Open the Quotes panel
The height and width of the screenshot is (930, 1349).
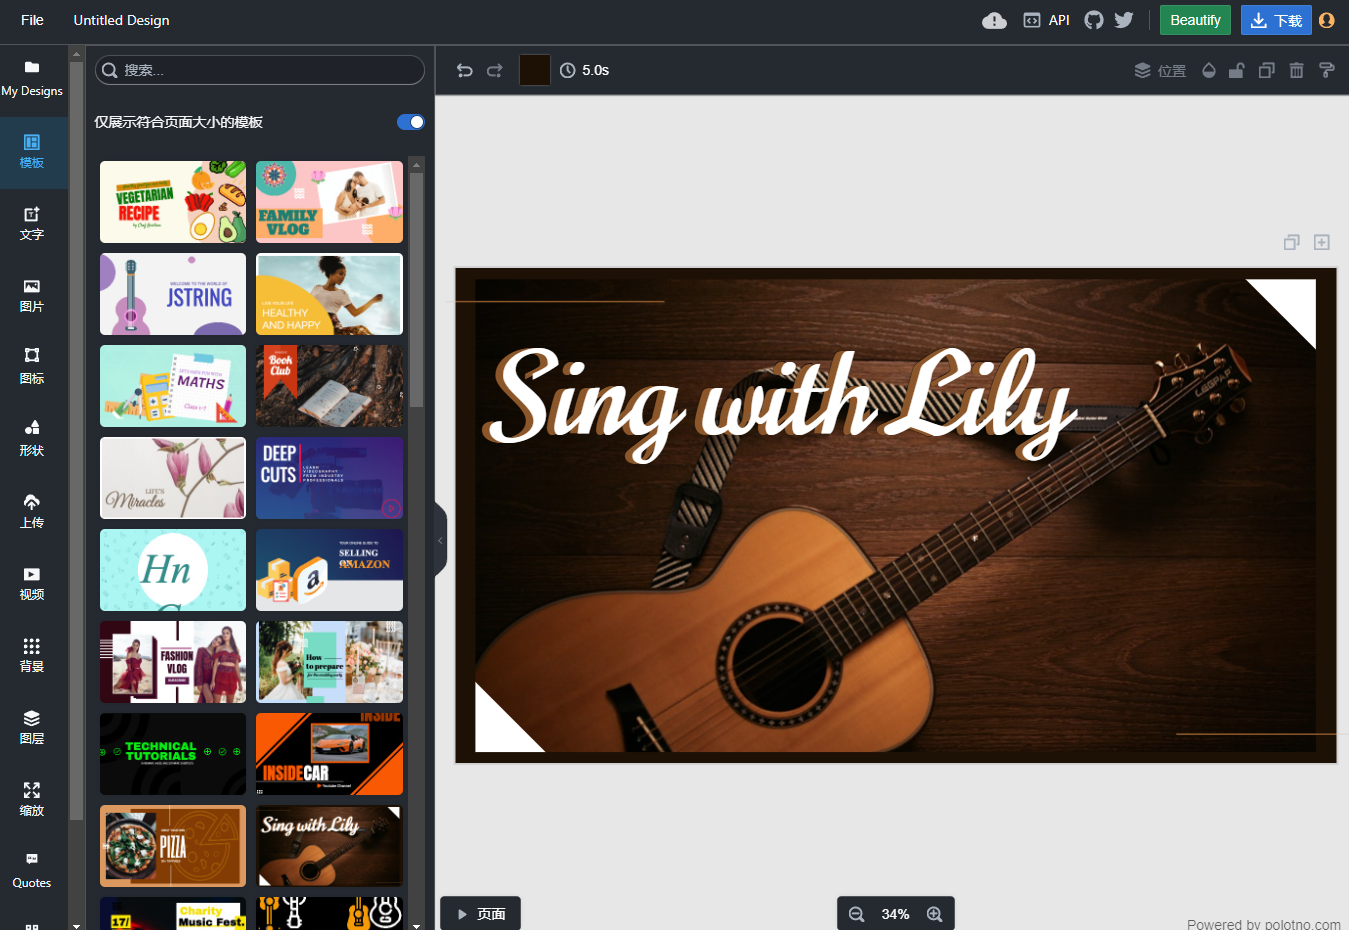(x=32, y=872)
